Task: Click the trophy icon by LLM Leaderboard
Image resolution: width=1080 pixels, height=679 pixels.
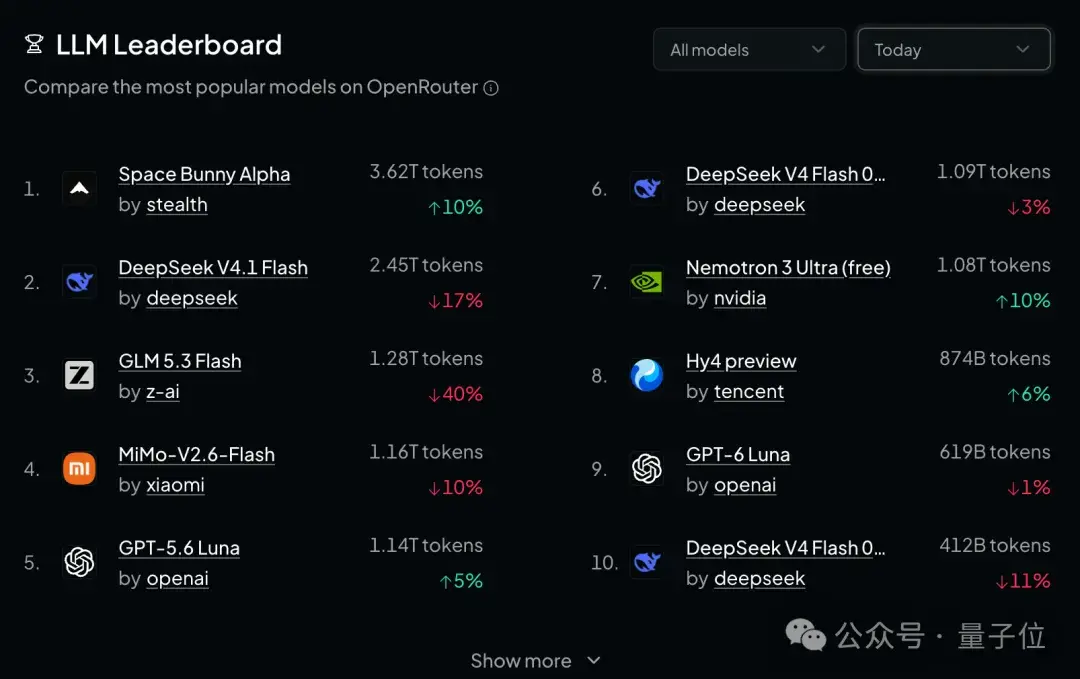Action: coord(34,45)
